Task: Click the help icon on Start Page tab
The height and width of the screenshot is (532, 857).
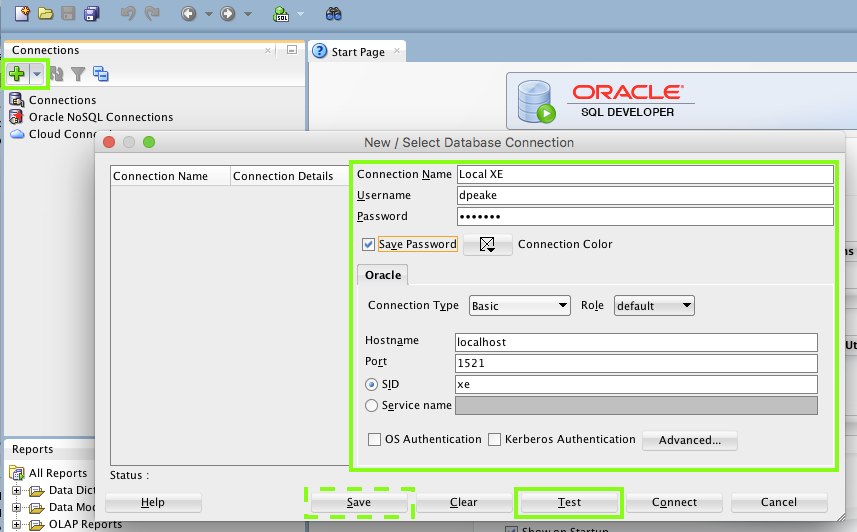Action: click(x=319, y=51)
